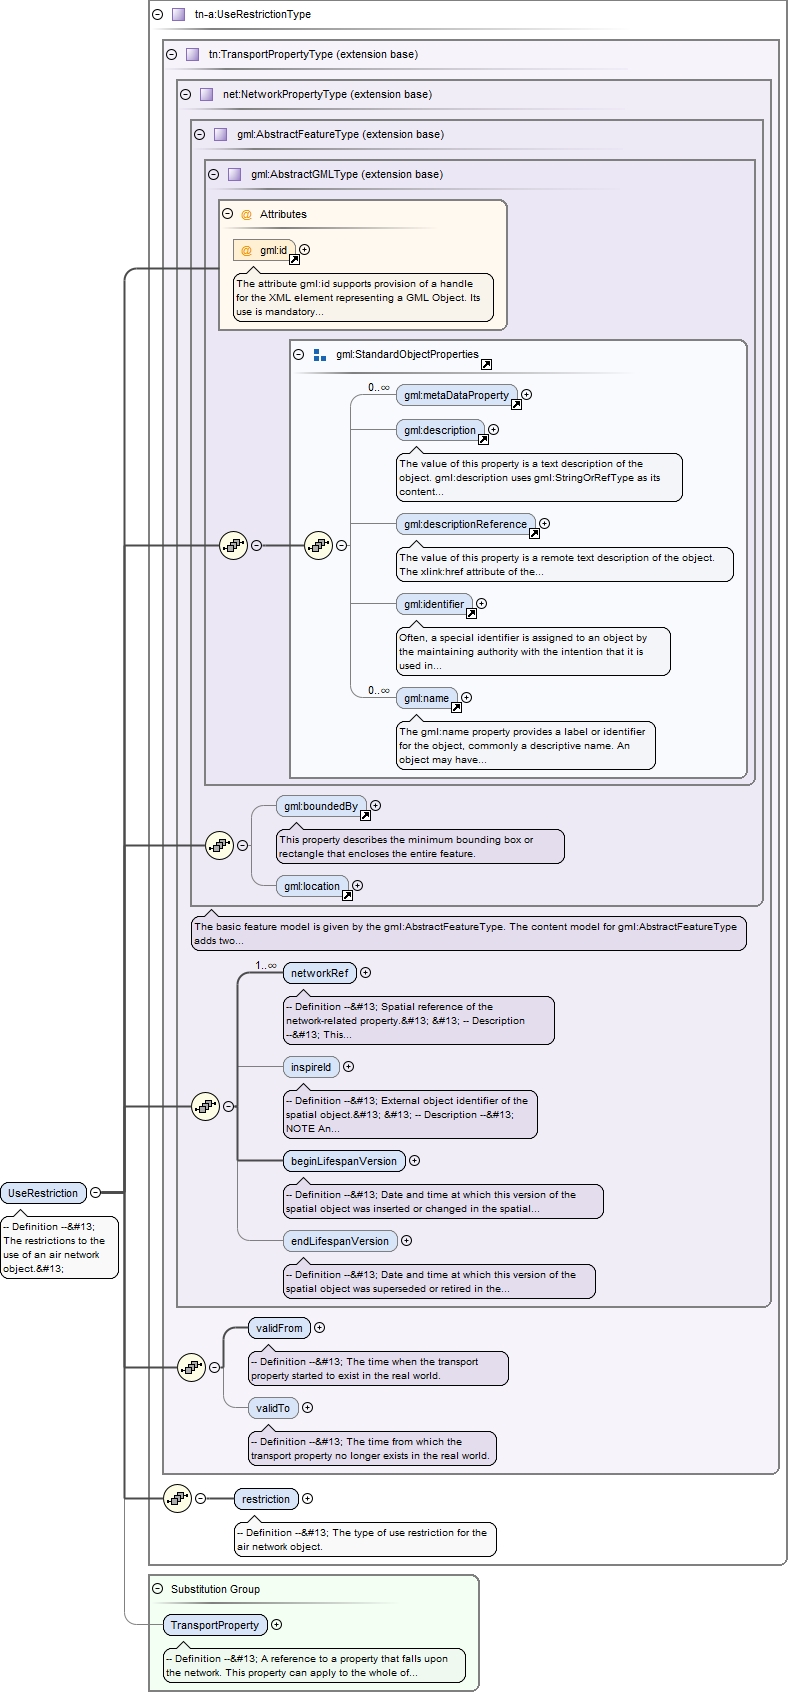Expand gml:location element

coord(358,886)
